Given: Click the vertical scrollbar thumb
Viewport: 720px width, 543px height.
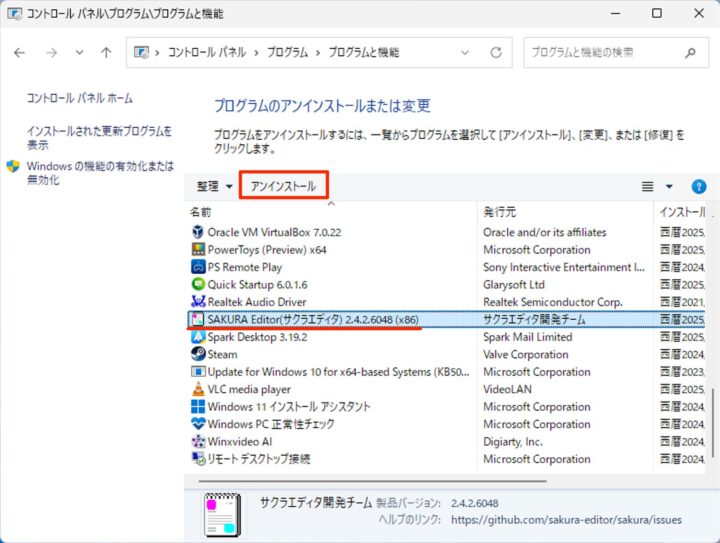Looking at the screenshot, I should coord(713,423).
